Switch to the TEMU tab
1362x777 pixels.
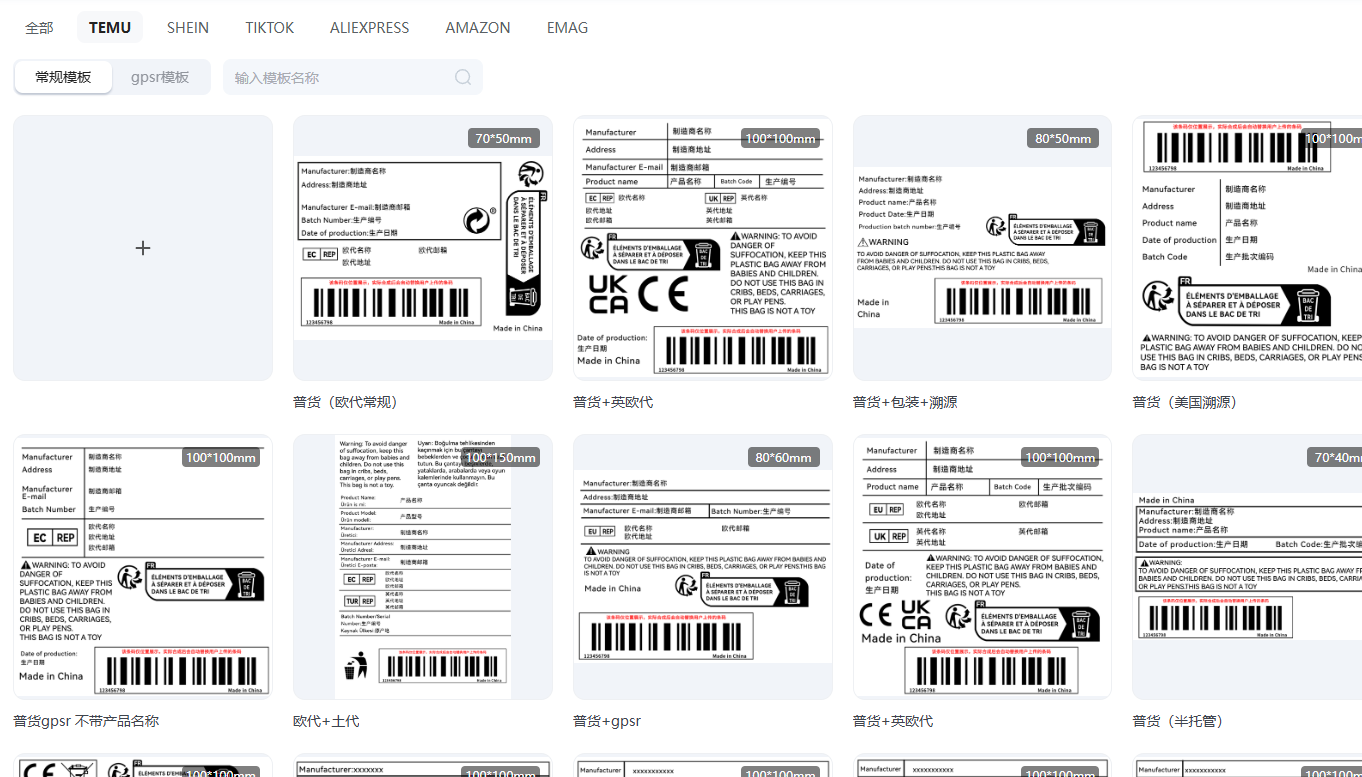[110, 28]
